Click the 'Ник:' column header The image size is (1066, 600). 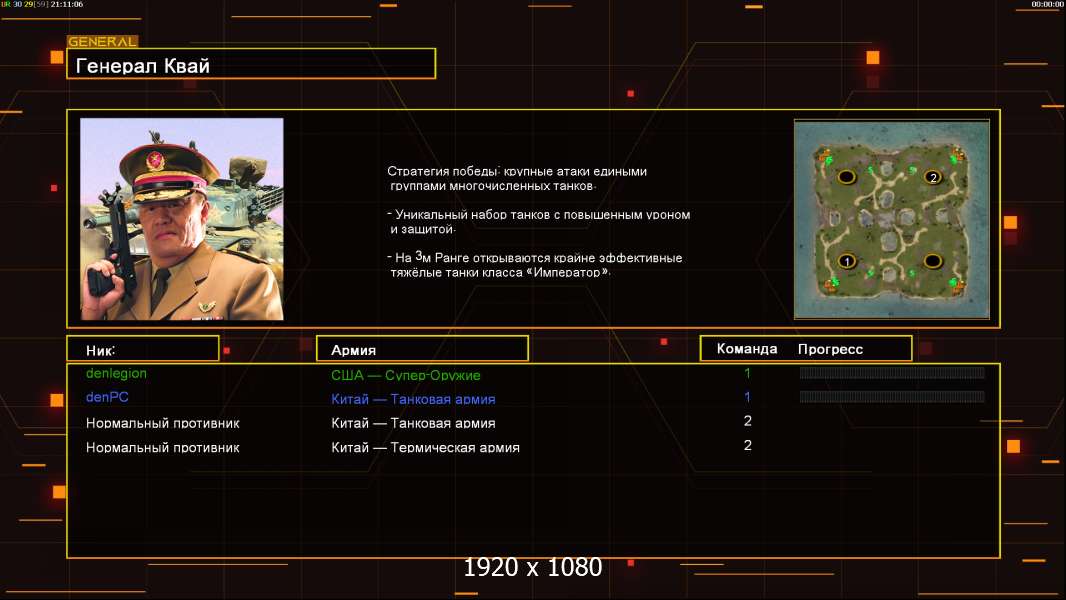143,349
